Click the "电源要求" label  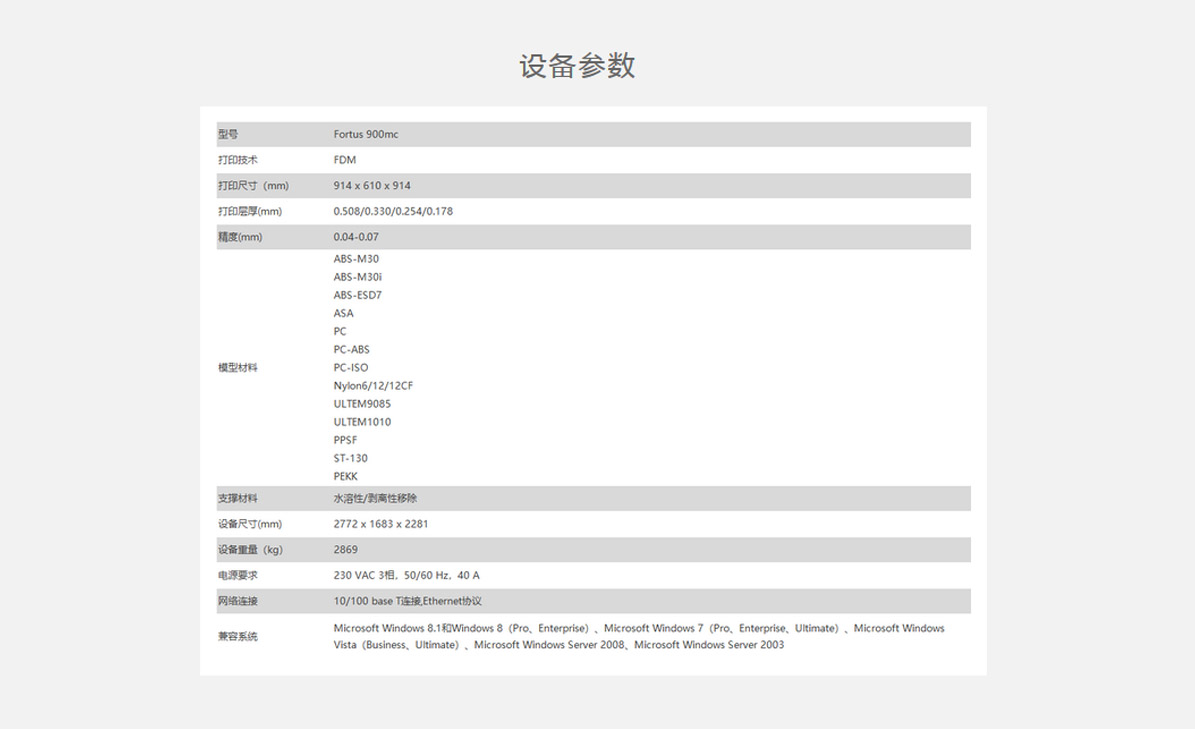[x=238, y=576]
